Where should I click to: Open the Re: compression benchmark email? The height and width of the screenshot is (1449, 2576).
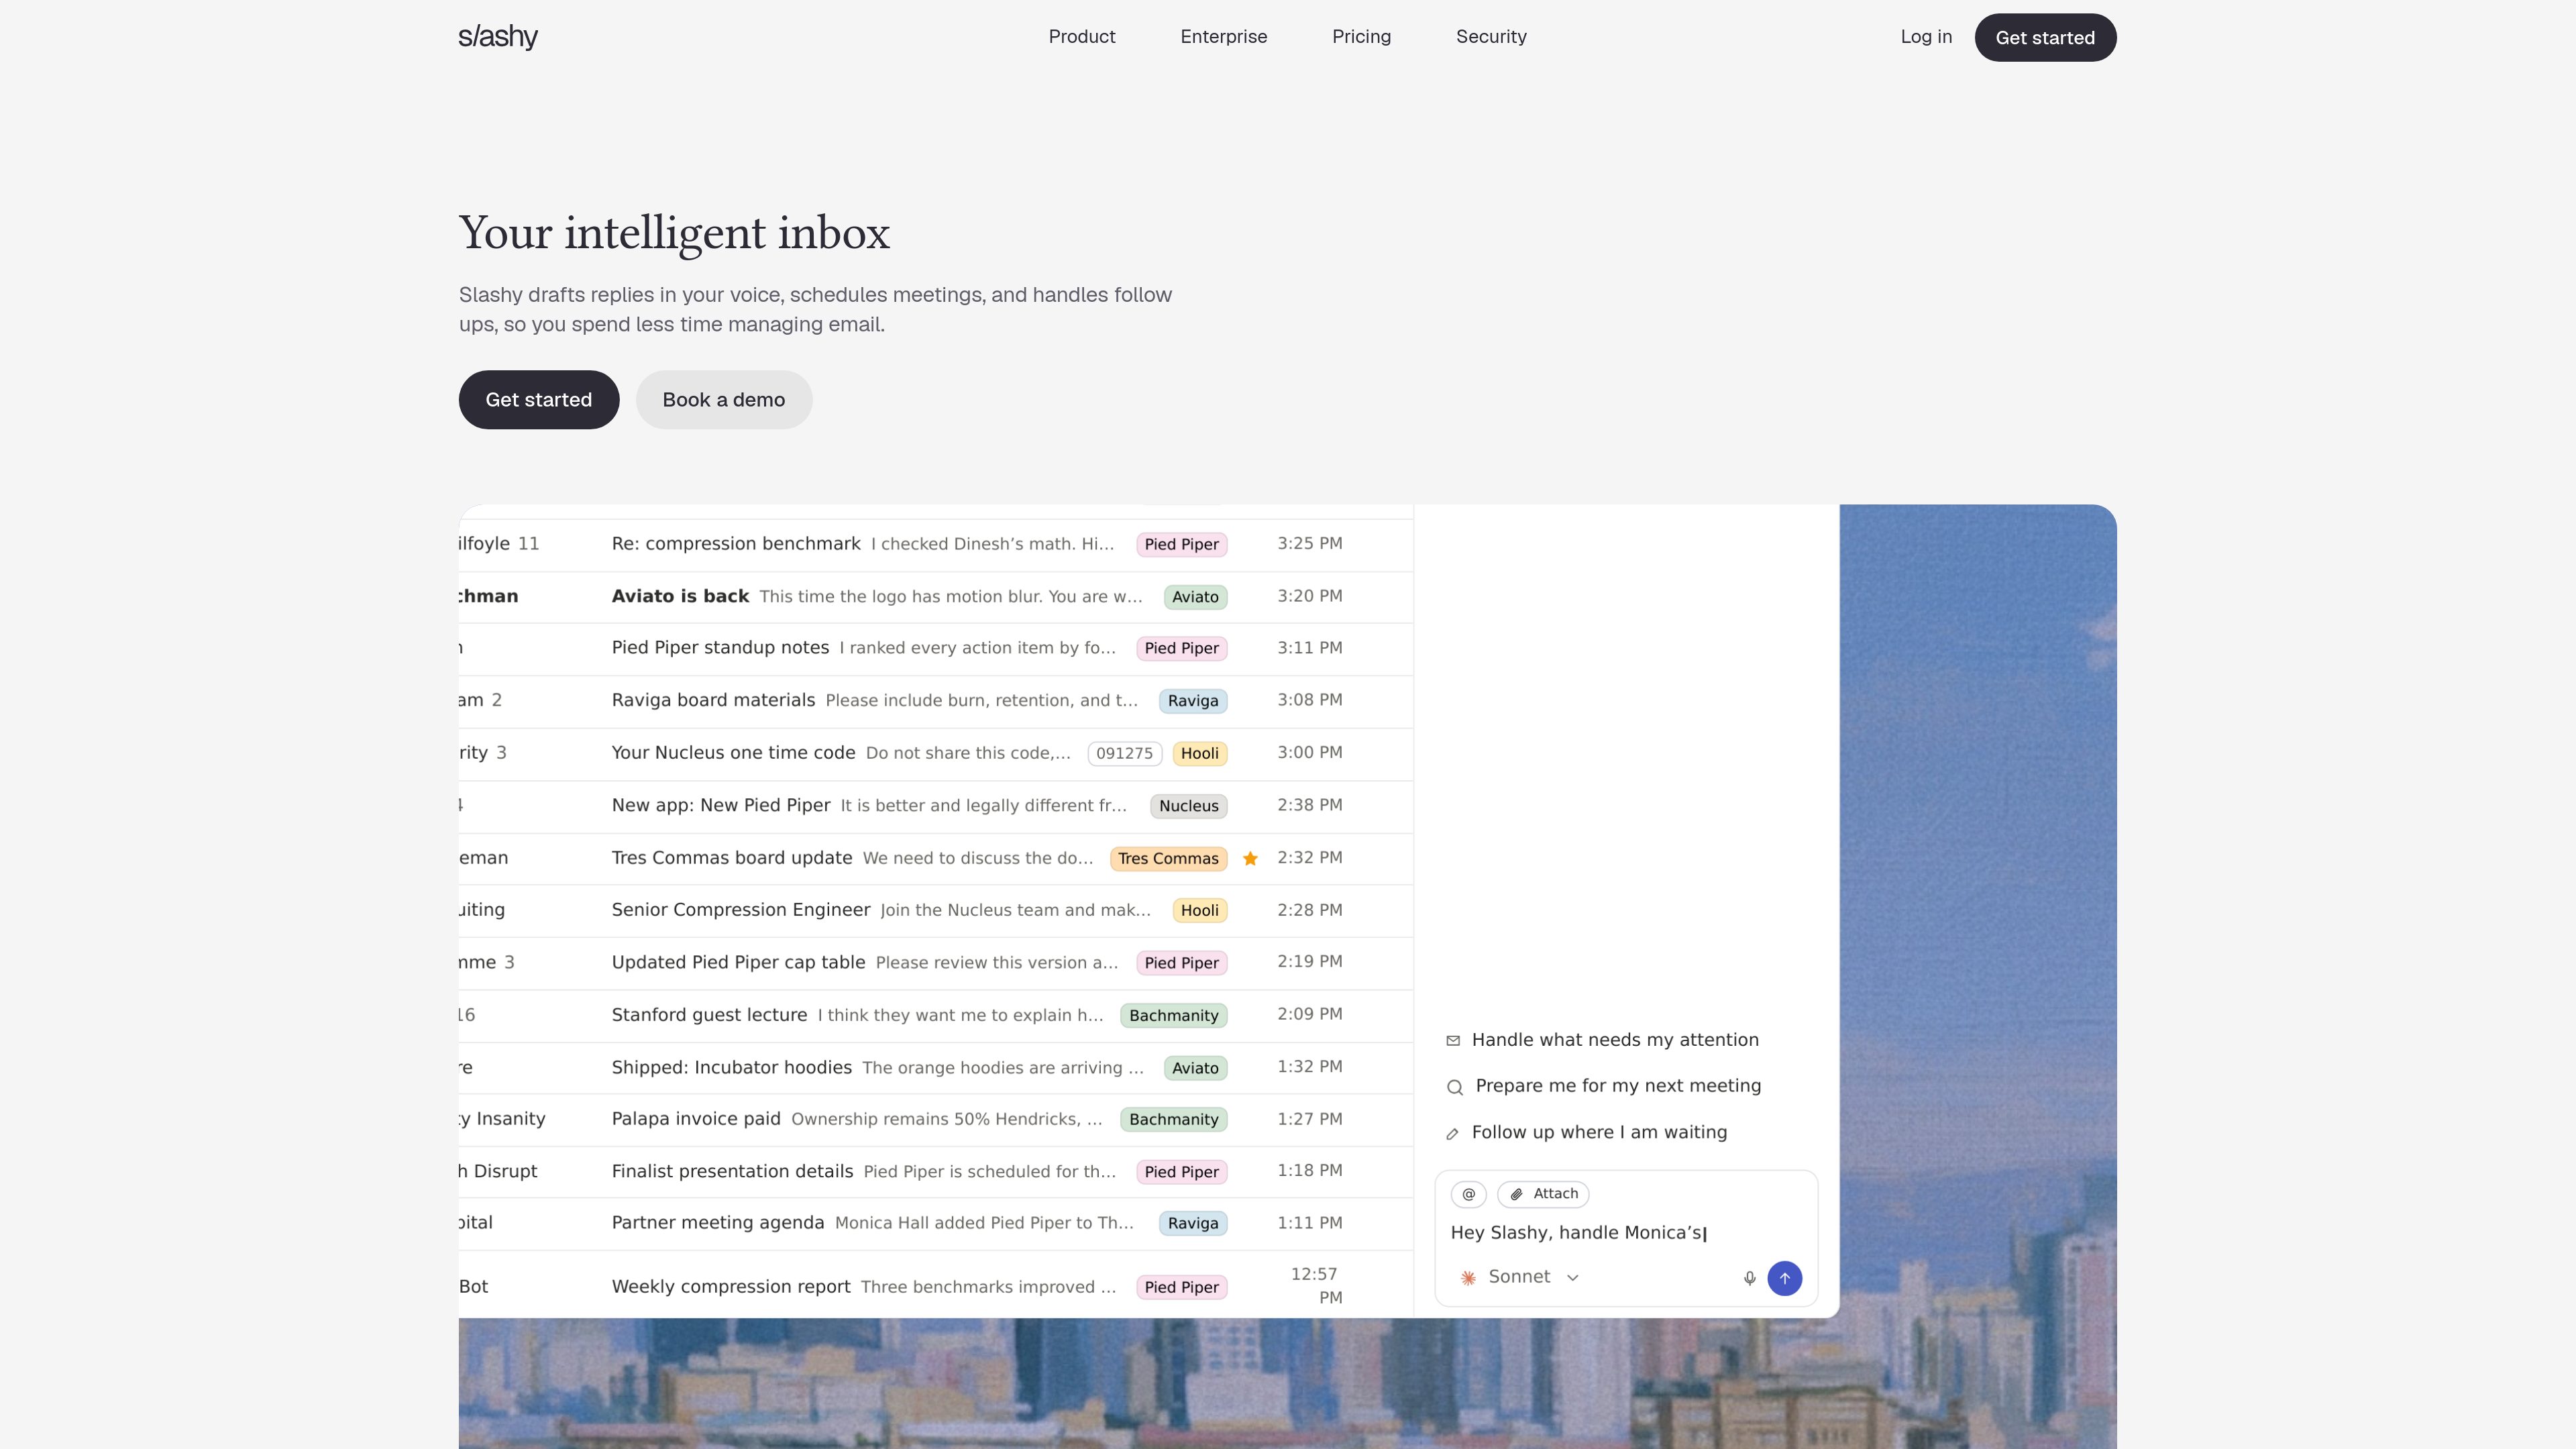[x=936, y=544]
